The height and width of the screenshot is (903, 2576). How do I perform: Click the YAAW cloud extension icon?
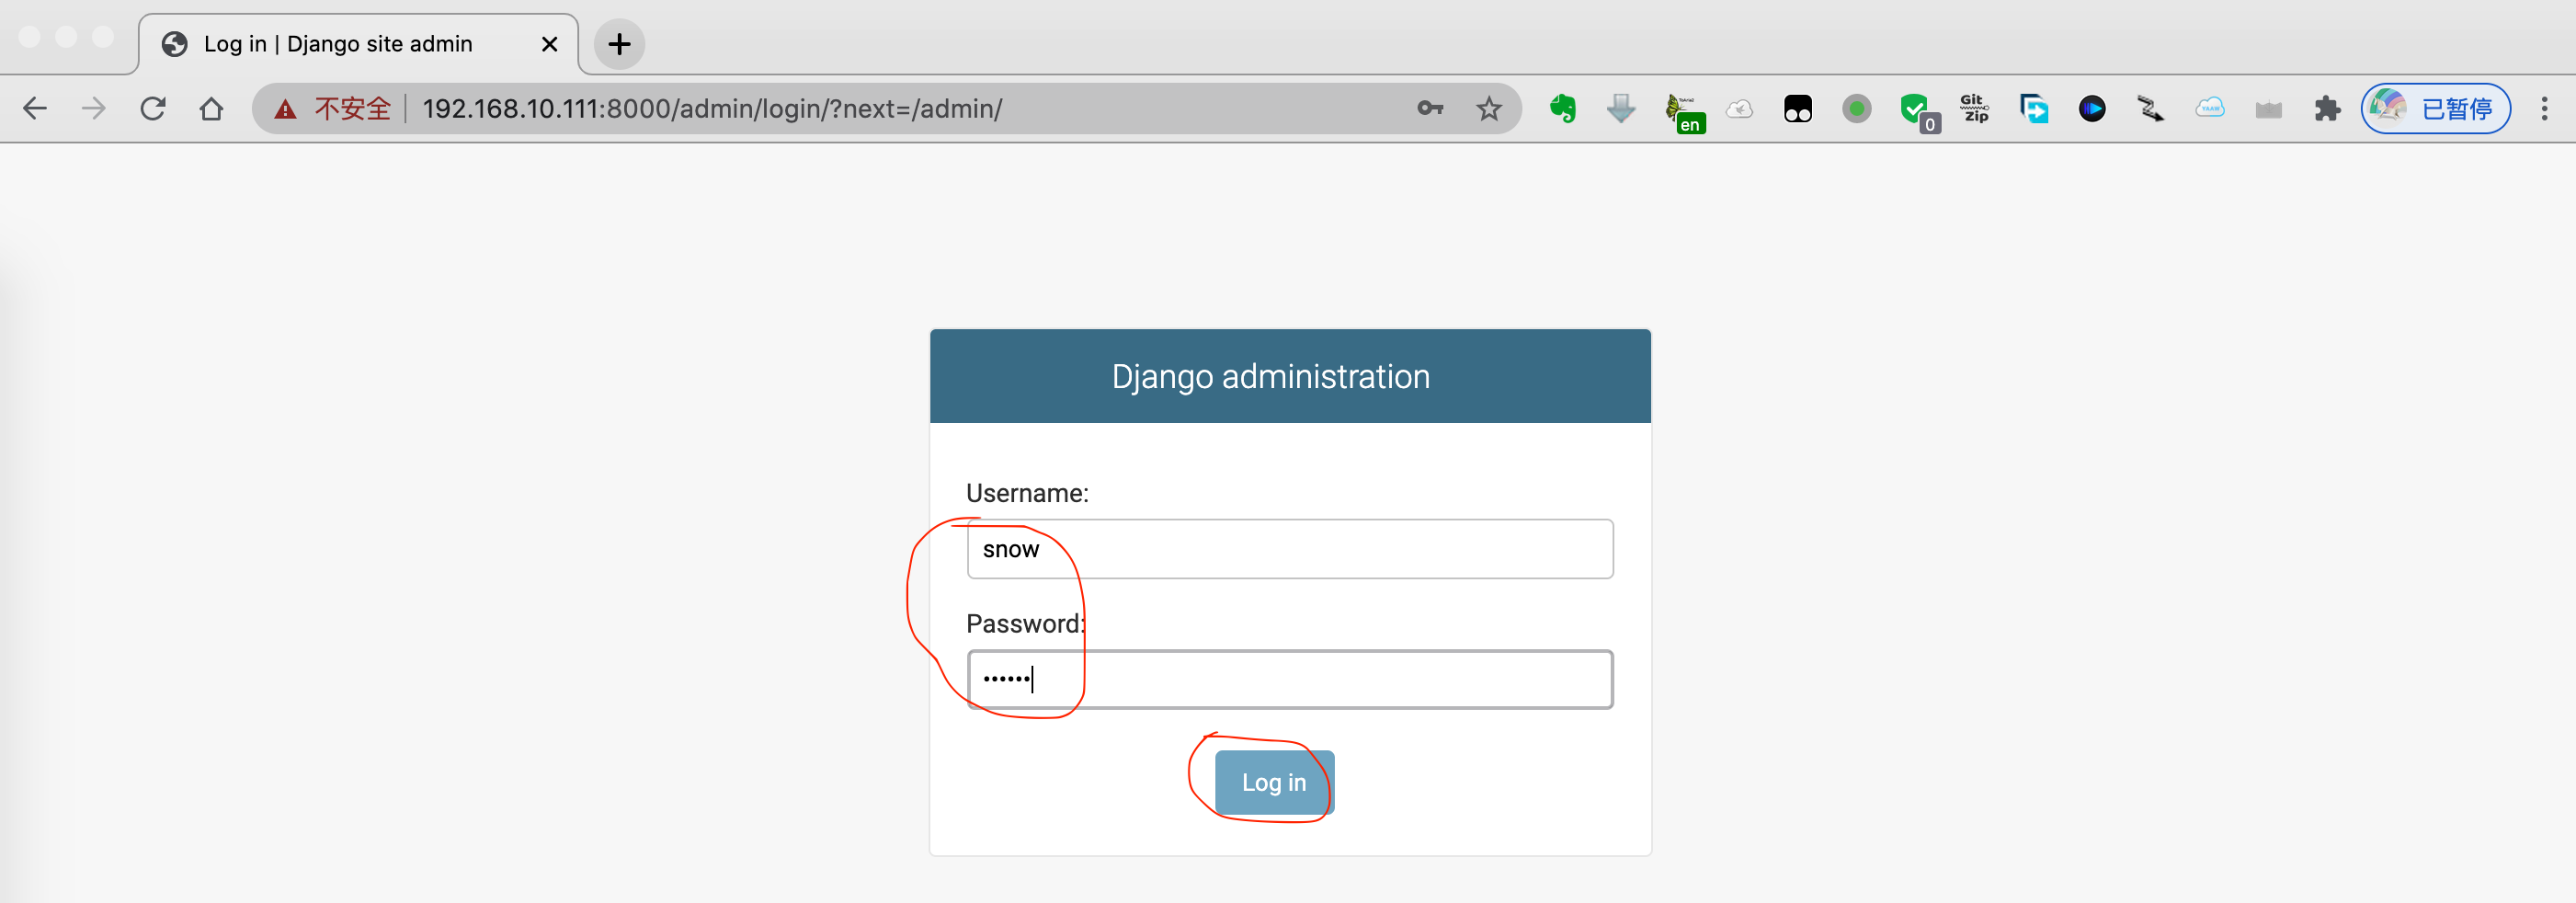click(2209, 108)
